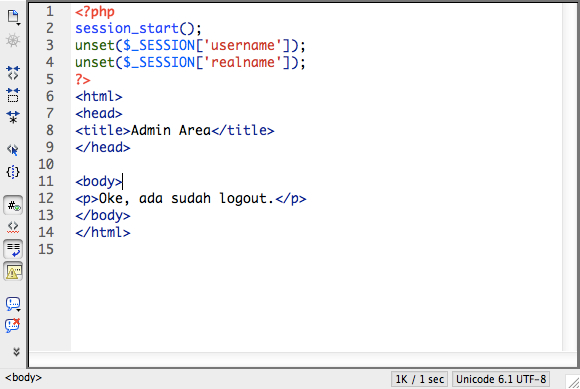This screenshot has width=580, height=389.
Task: Select the <body> tag in status bar
Action: coord(23,378)
